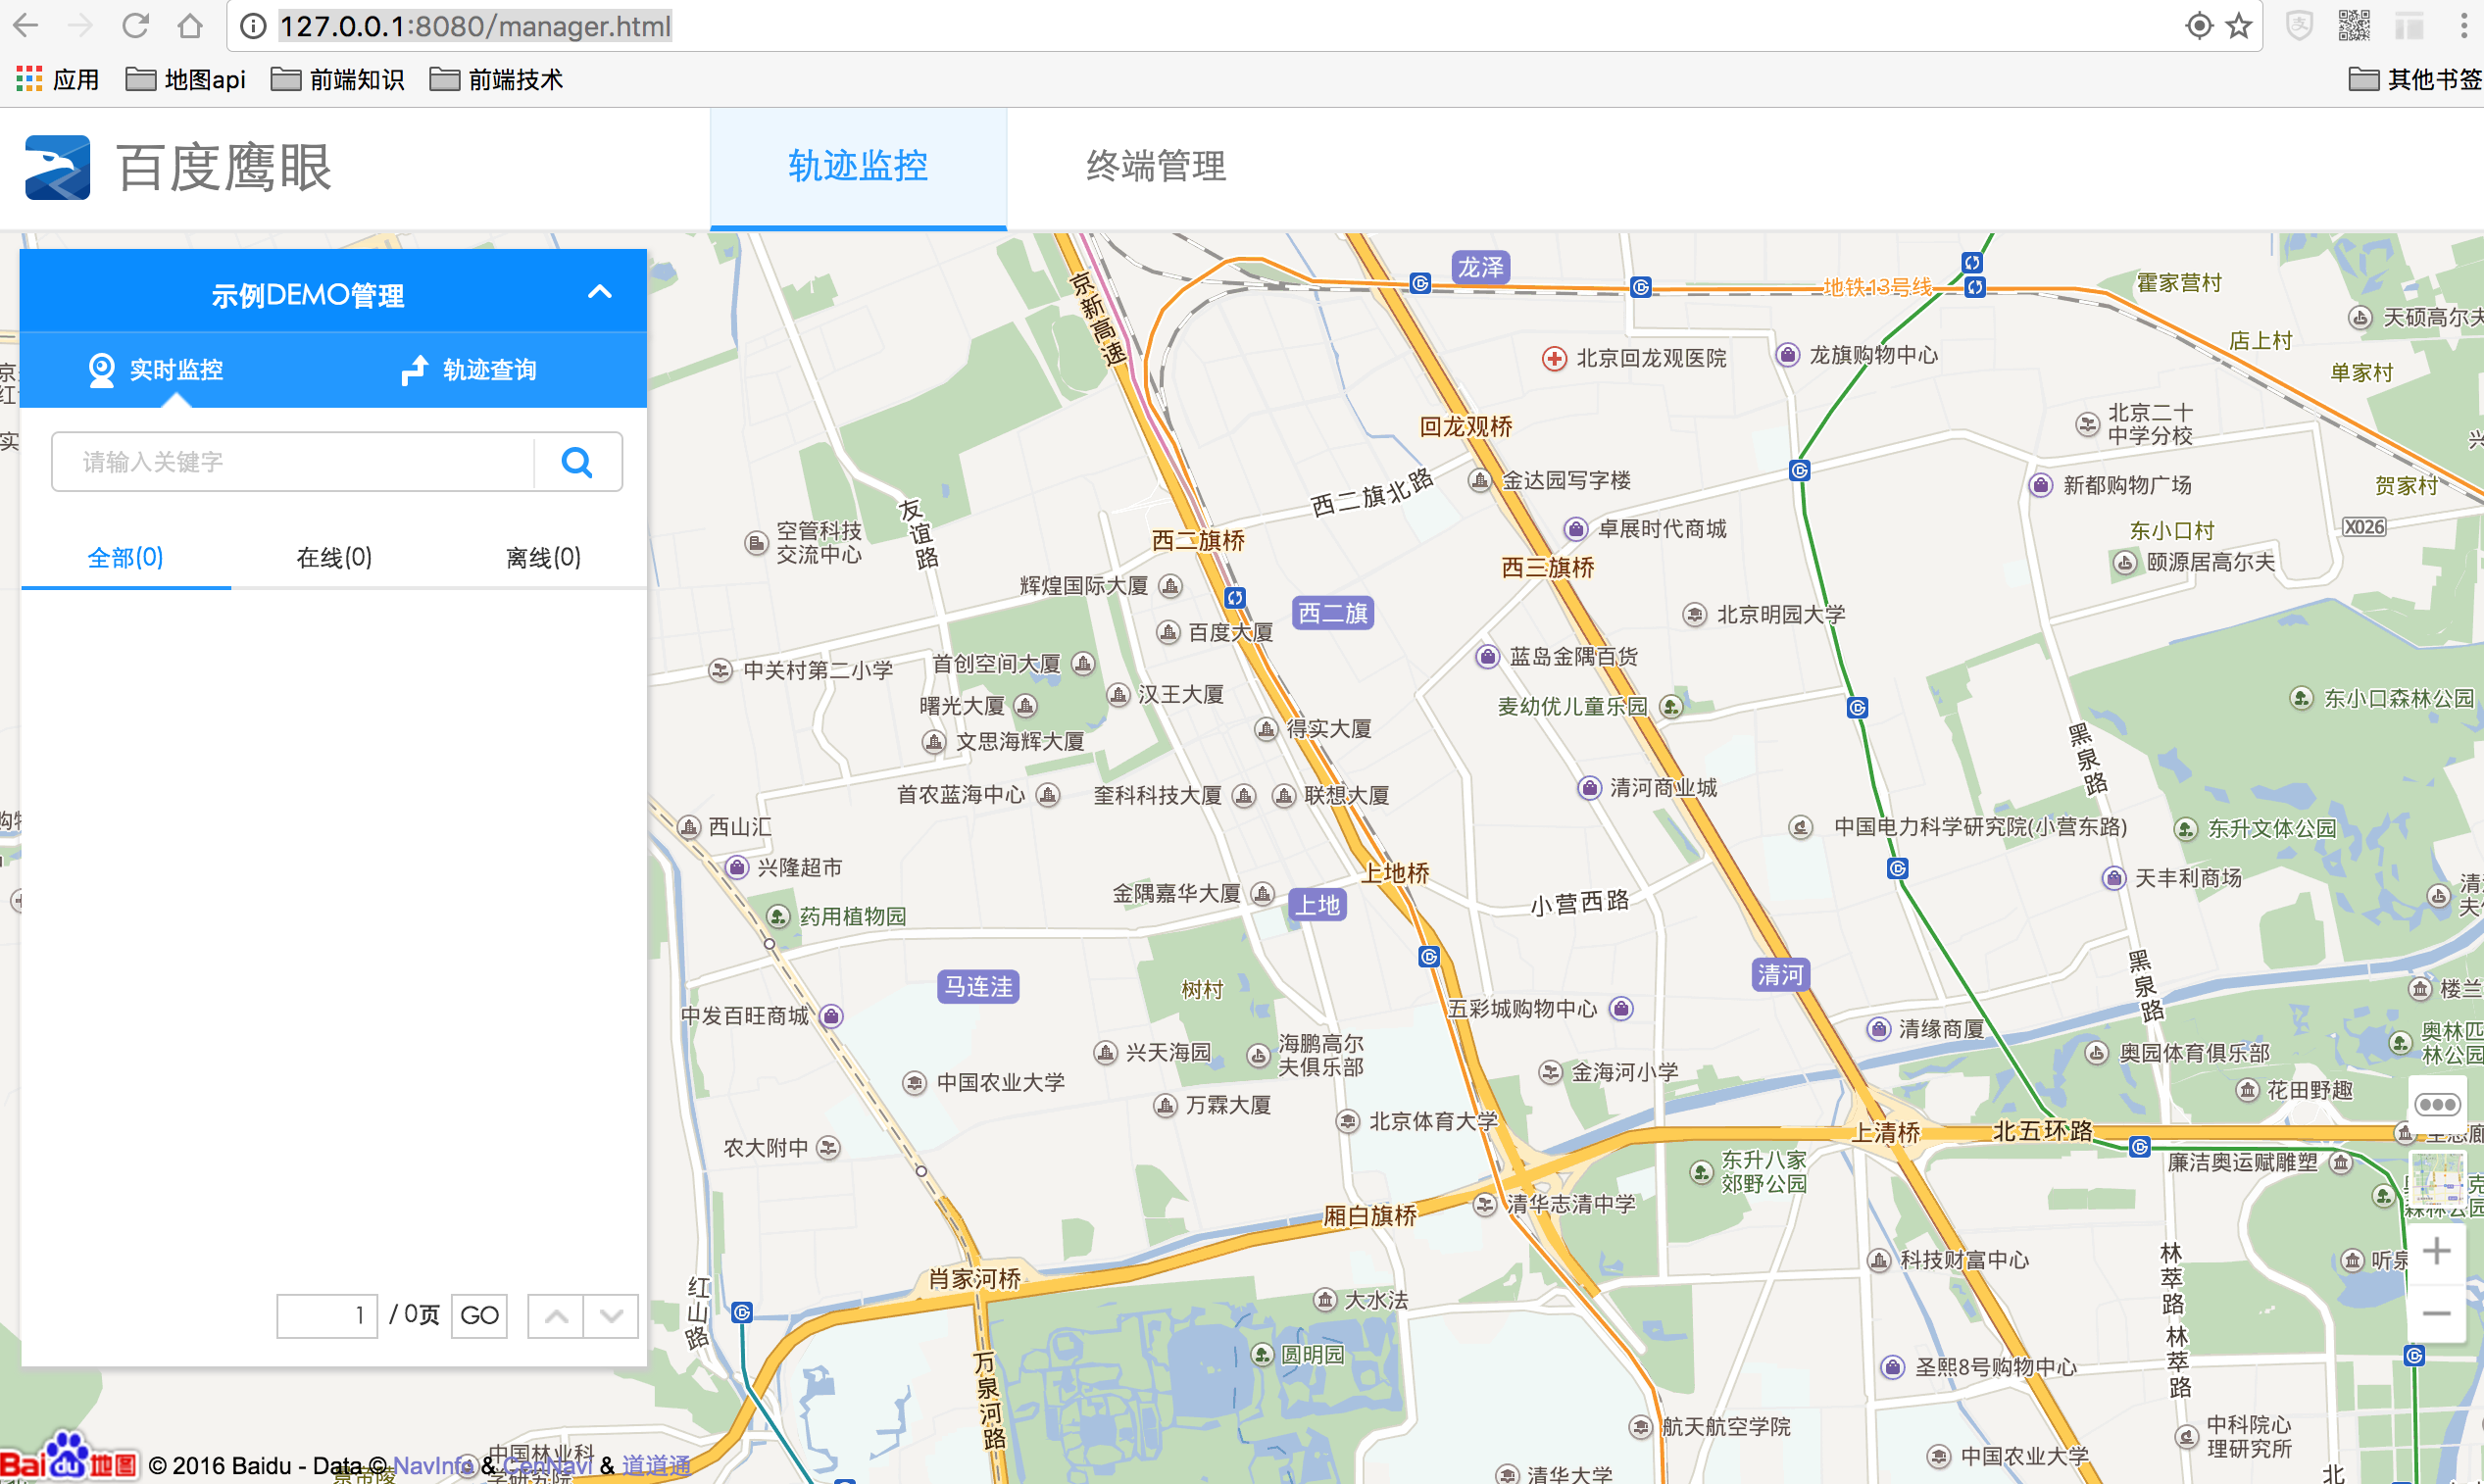Image resolution: width=2484 pixels, height=1484 pixels.
Task: Click the bookmark star icon
Action: tap(2239, 26)
